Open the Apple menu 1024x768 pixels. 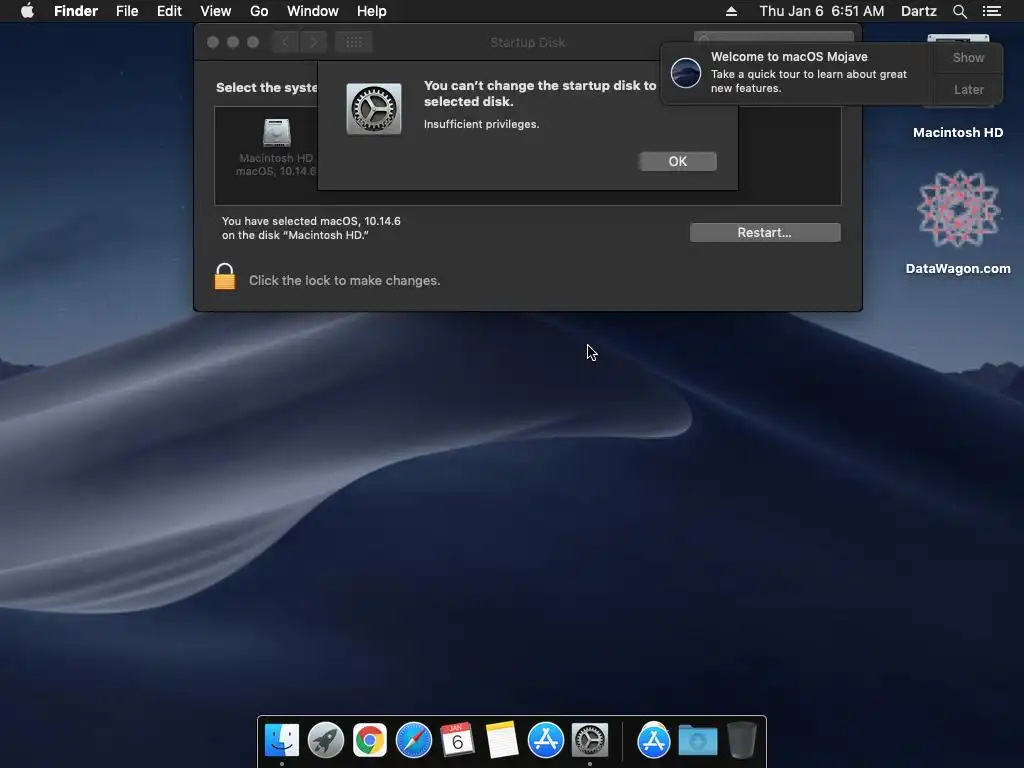(27, 11)
